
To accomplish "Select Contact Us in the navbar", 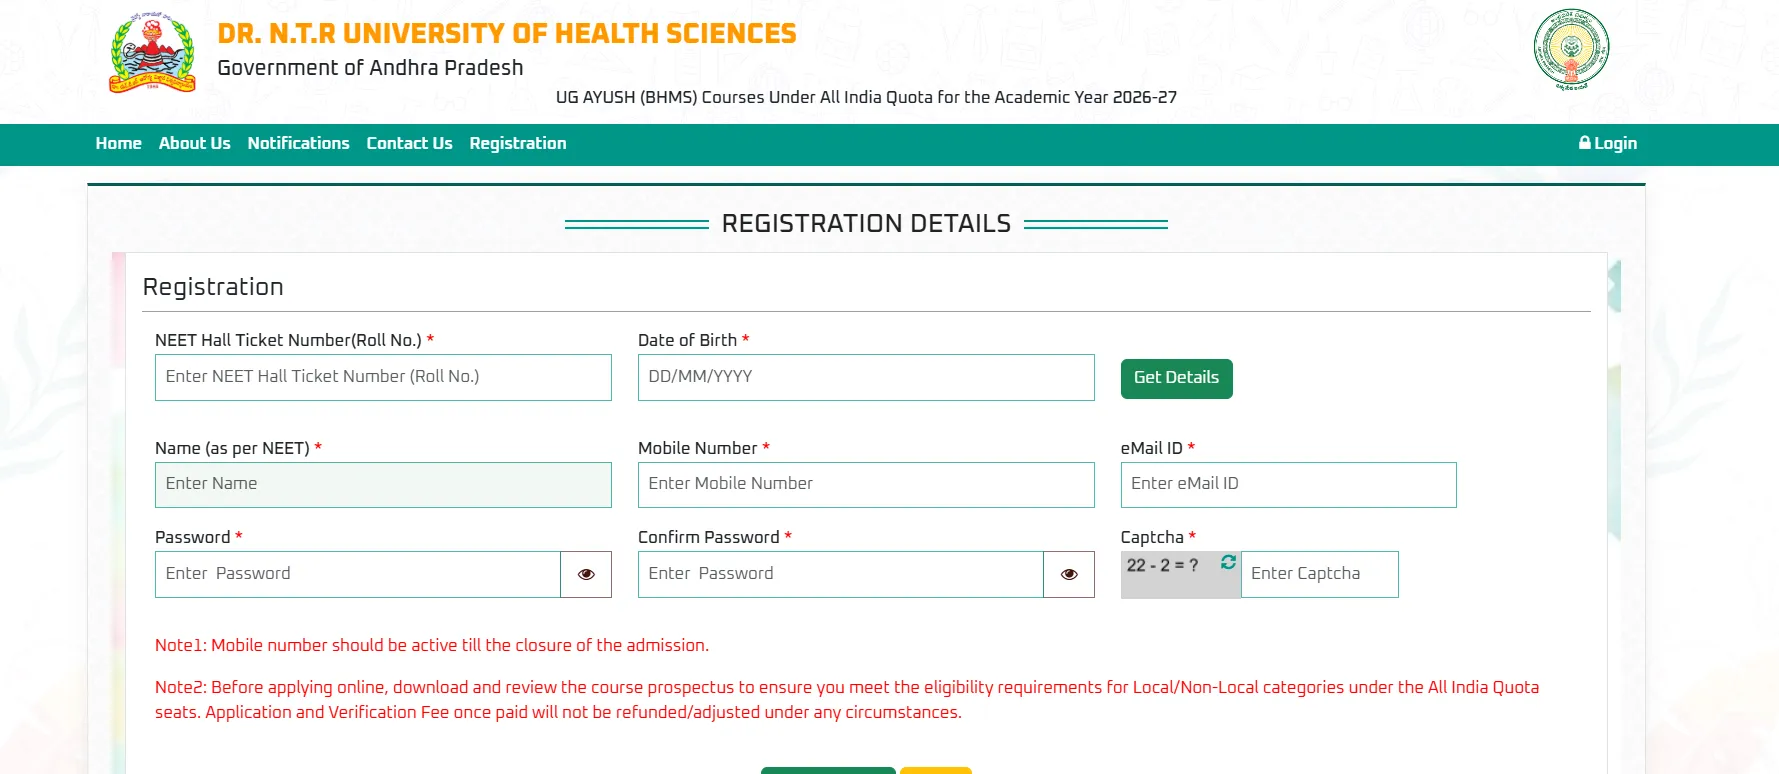I will click(x=409, y=143).
